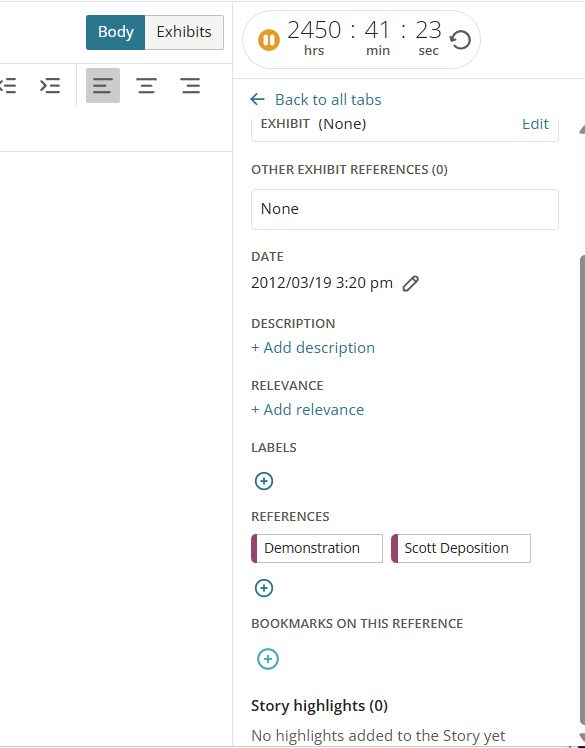
Task: Open the Scott Deposition reference tag
Action: (x=460, y=548)
